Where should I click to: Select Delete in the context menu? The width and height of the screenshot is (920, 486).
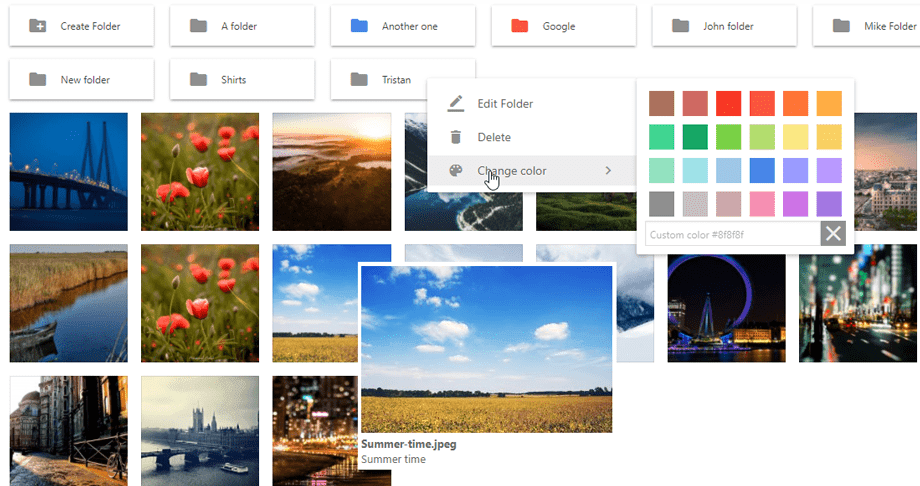pos(494,137)
